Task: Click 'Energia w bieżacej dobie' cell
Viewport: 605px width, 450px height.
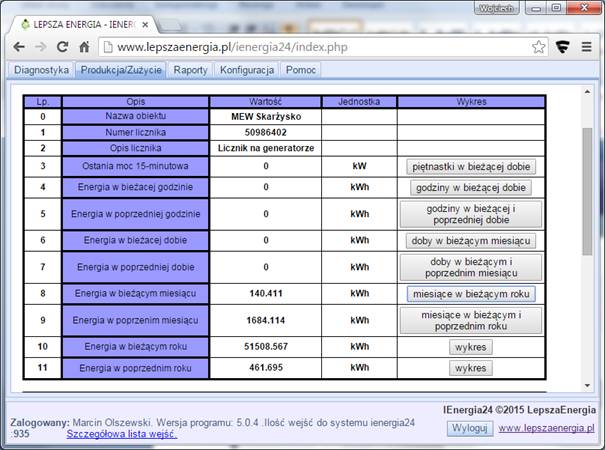Action: (x=135, y=241)
